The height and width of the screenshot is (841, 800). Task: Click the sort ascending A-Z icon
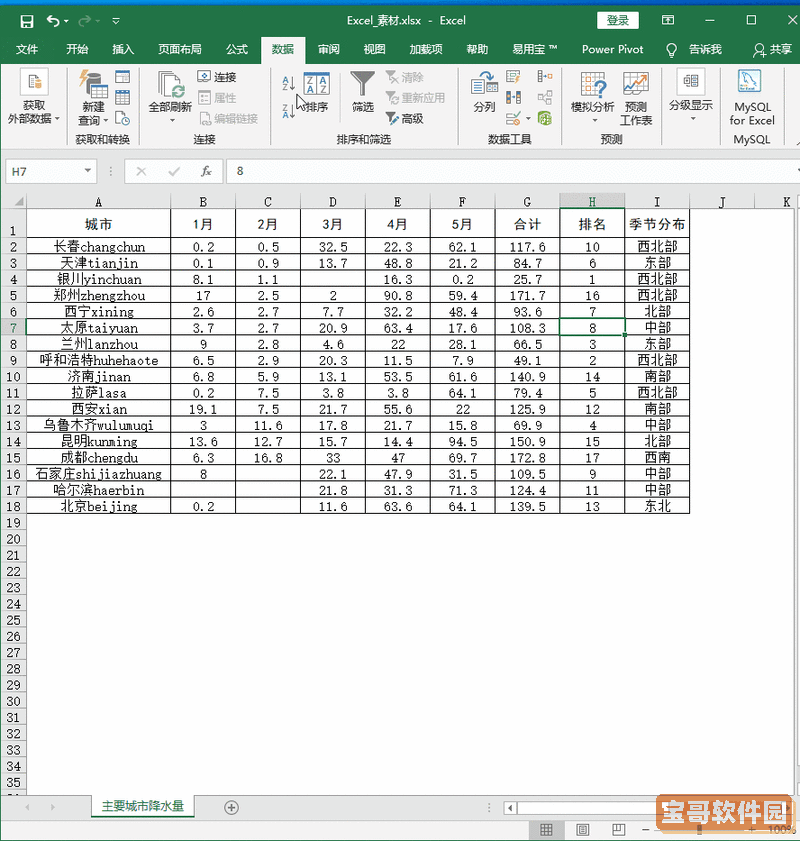(288, 83)
